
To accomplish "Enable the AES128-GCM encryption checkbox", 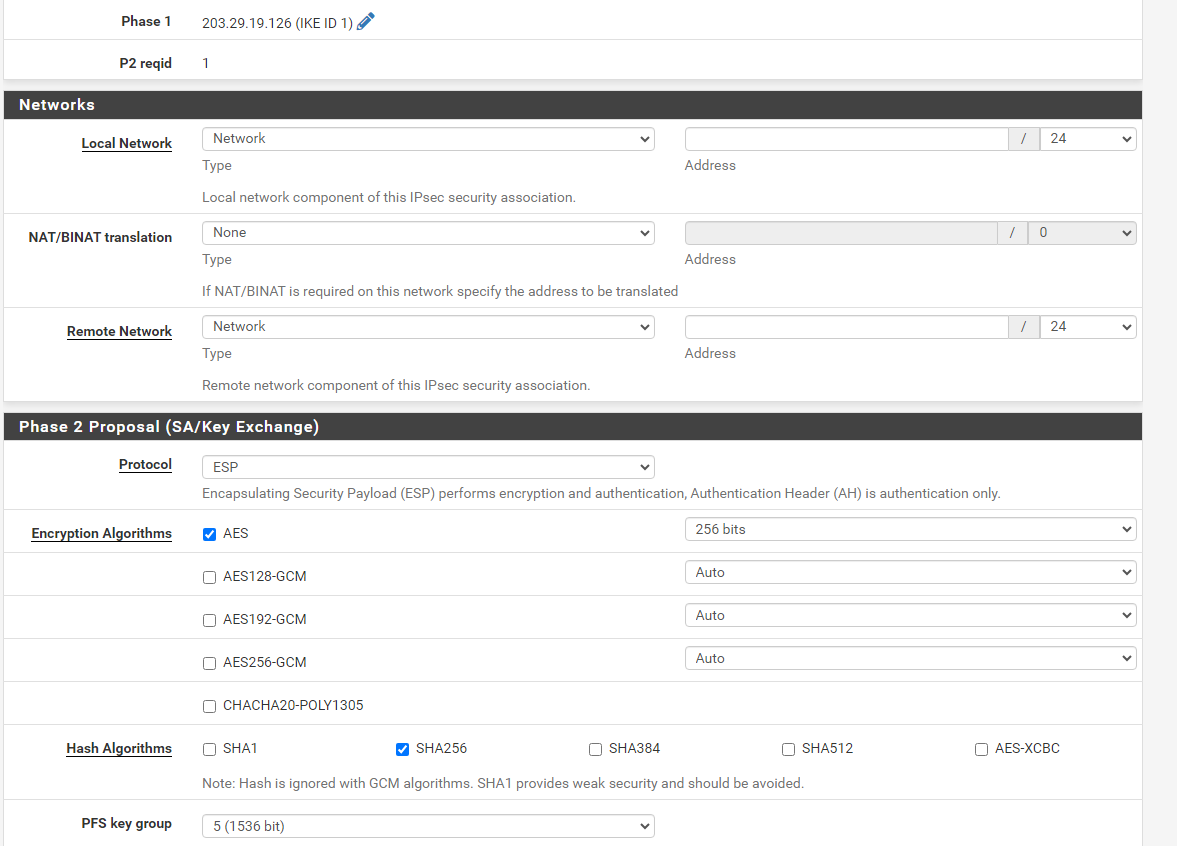I will (x=209, y=577).
